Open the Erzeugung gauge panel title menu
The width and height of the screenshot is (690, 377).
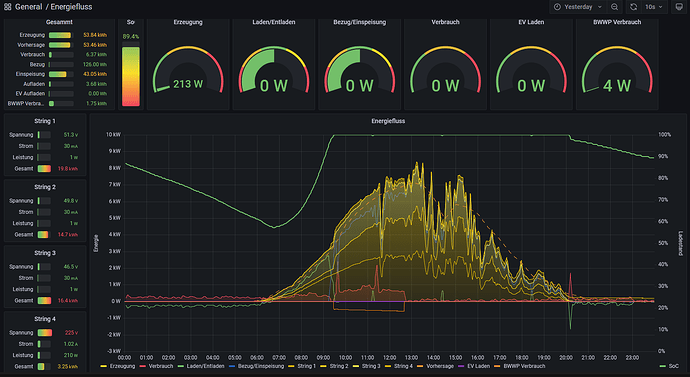188,22
